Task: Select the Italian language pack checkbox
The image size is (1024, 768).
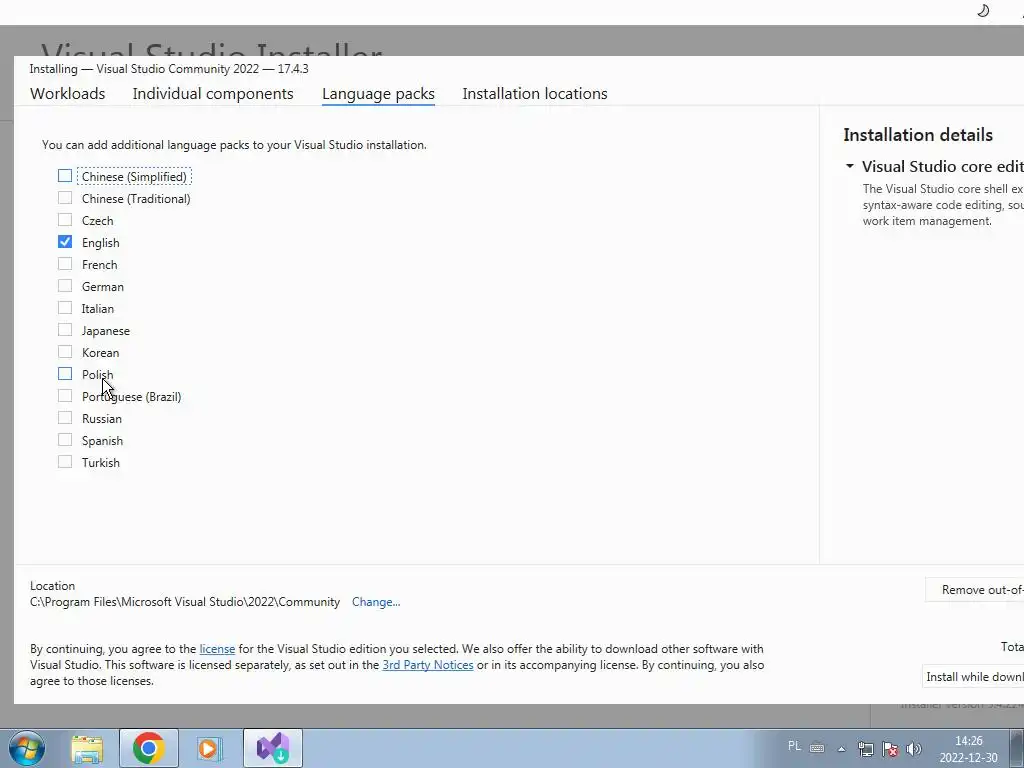Action: point(65,308)
